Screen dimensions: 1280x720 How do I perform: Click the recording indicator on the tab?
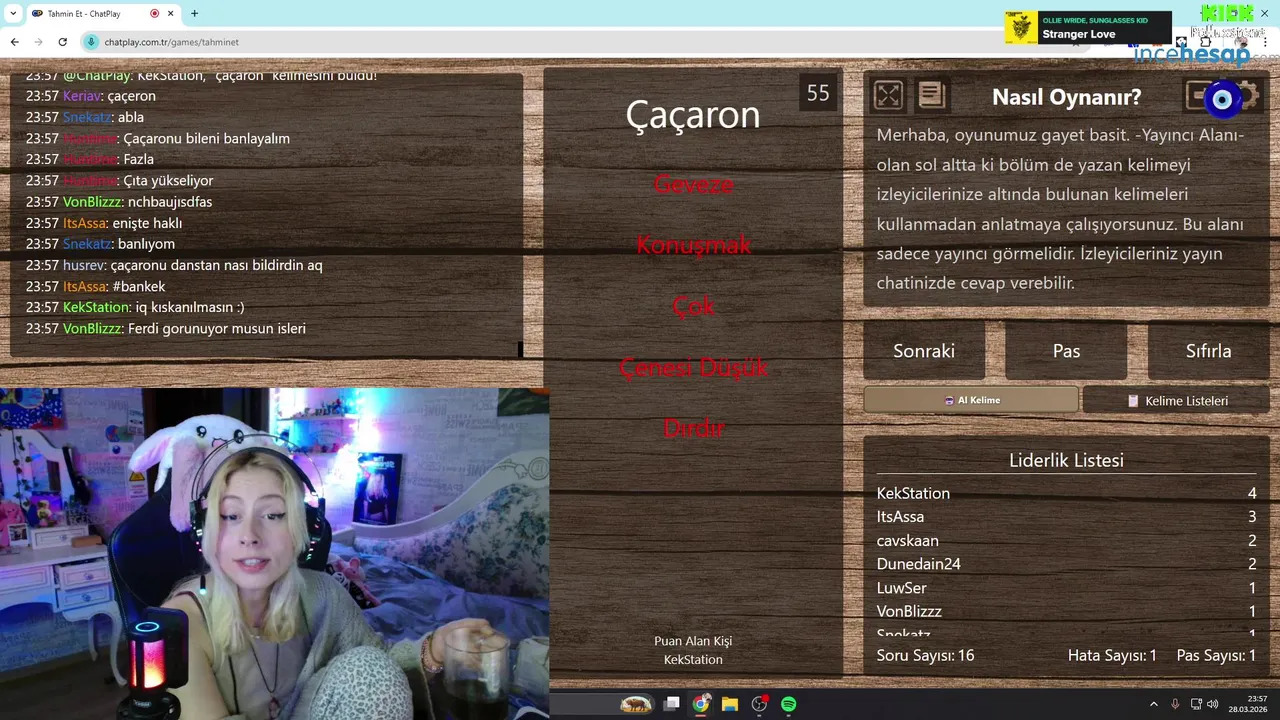(154, 13)
